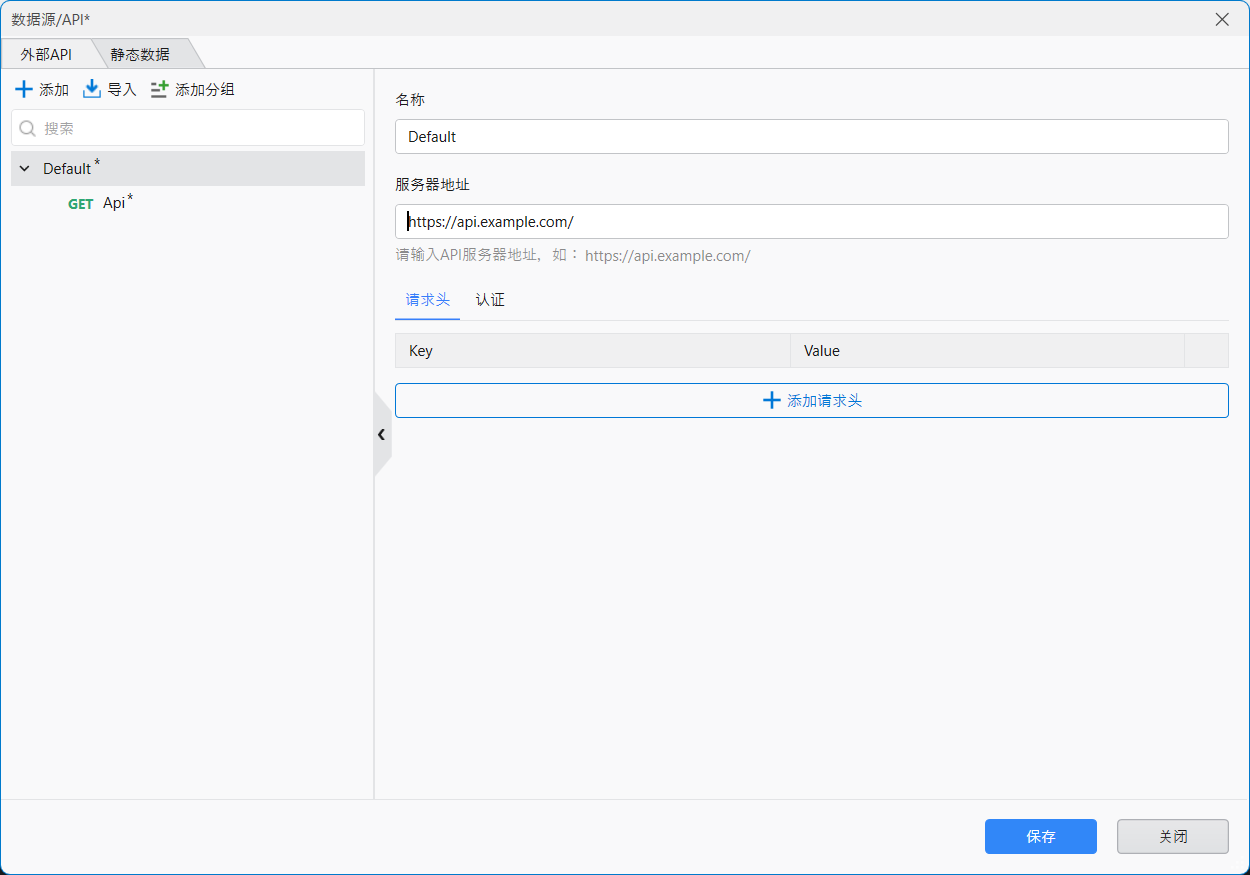Select the Default group in the tree

(x=67, y=169)
